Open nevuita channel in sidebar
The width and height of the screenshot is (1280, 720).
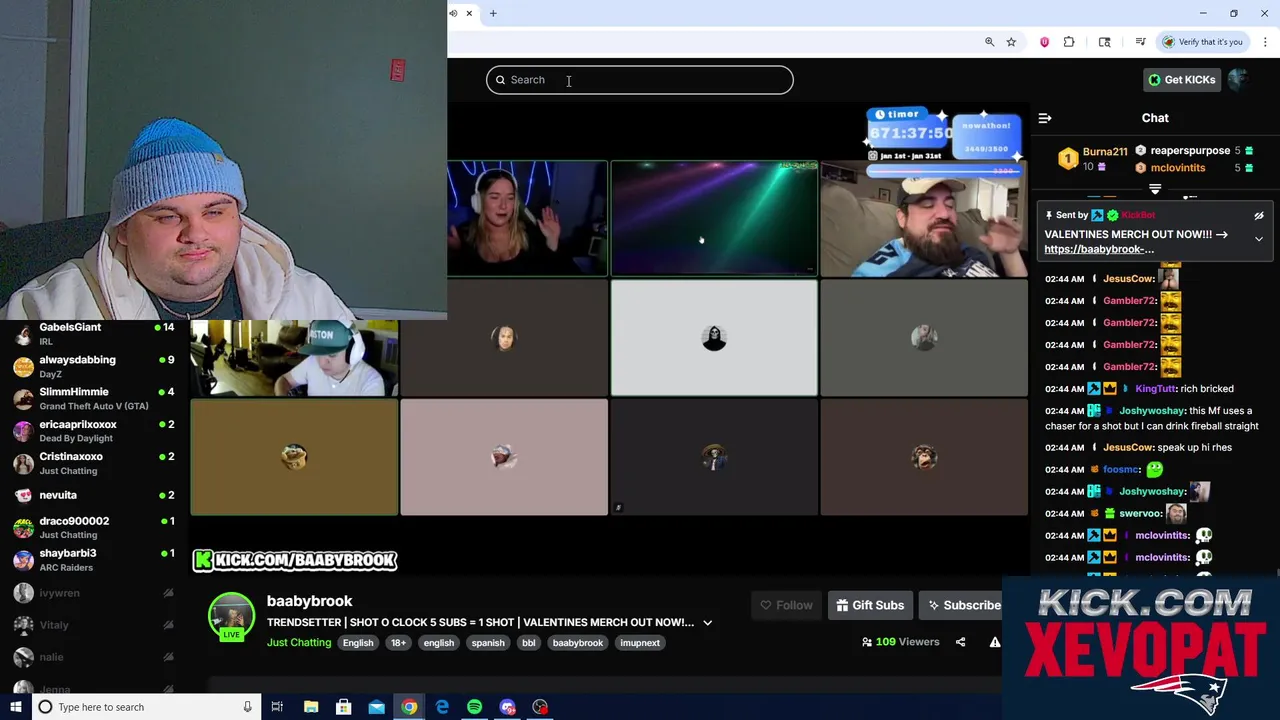(96, 495)
